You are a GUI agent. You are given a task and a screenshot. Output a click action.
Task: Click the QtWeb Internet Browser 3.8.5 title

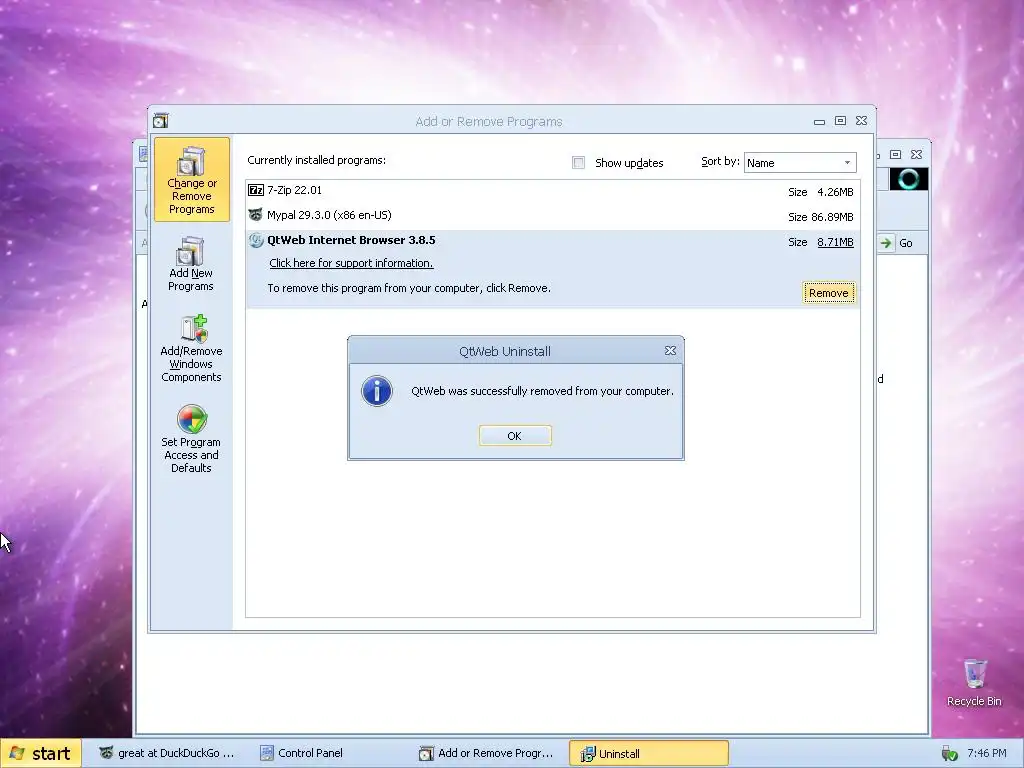point(351,240)
